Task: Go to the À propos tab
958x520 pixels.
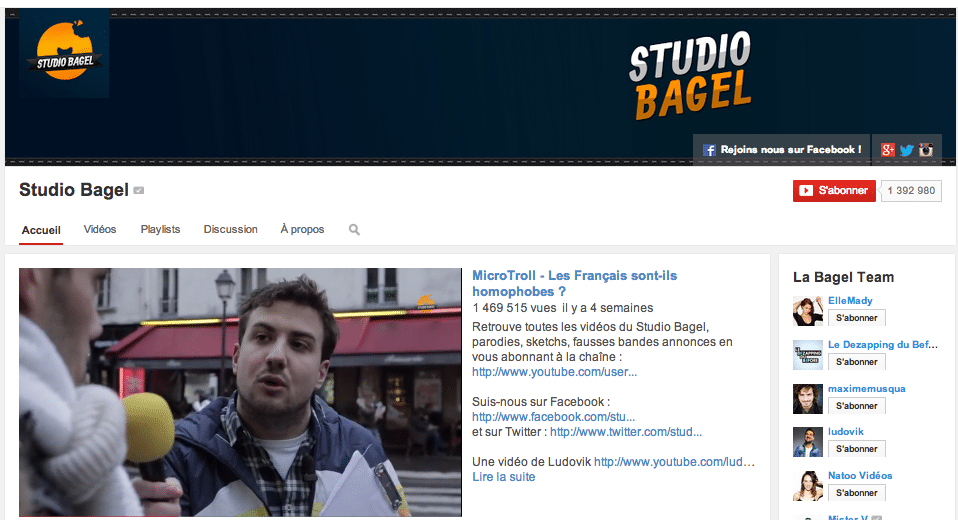Action: (302, 229)
